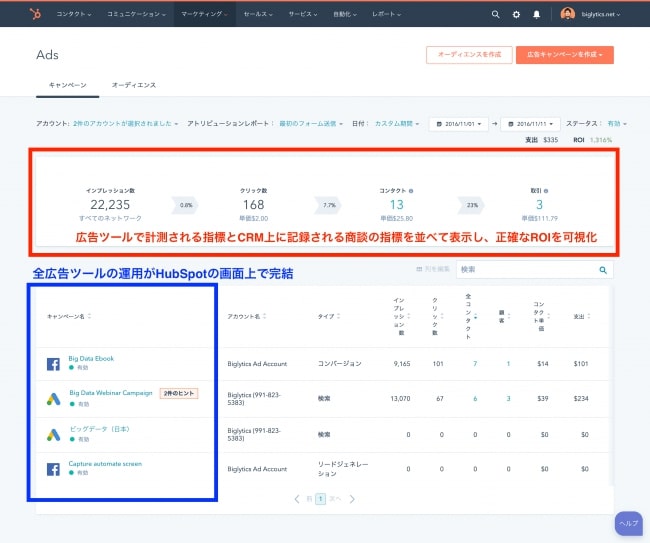Open 自動化 menu
Screen dimensions: 650x543
point(345,14)
